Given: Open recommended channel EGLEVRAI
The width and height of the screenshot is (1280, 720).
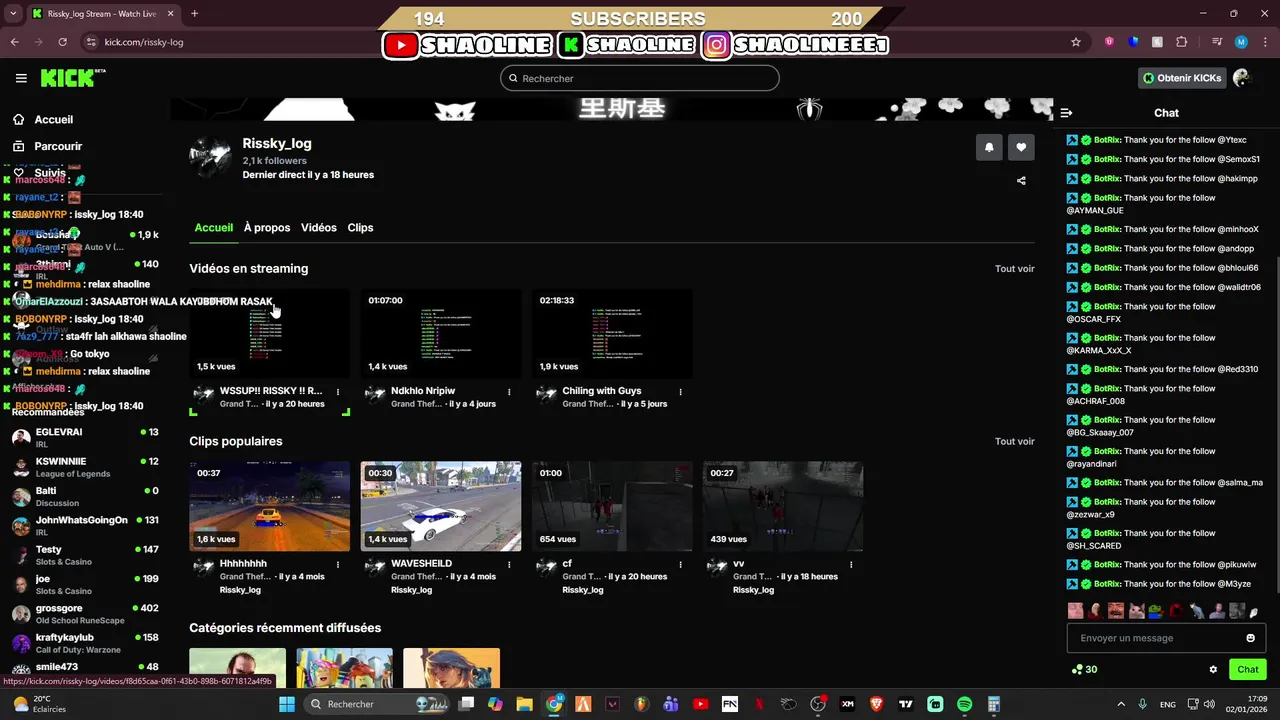Looking at the screenshot, I should (85, 437).
